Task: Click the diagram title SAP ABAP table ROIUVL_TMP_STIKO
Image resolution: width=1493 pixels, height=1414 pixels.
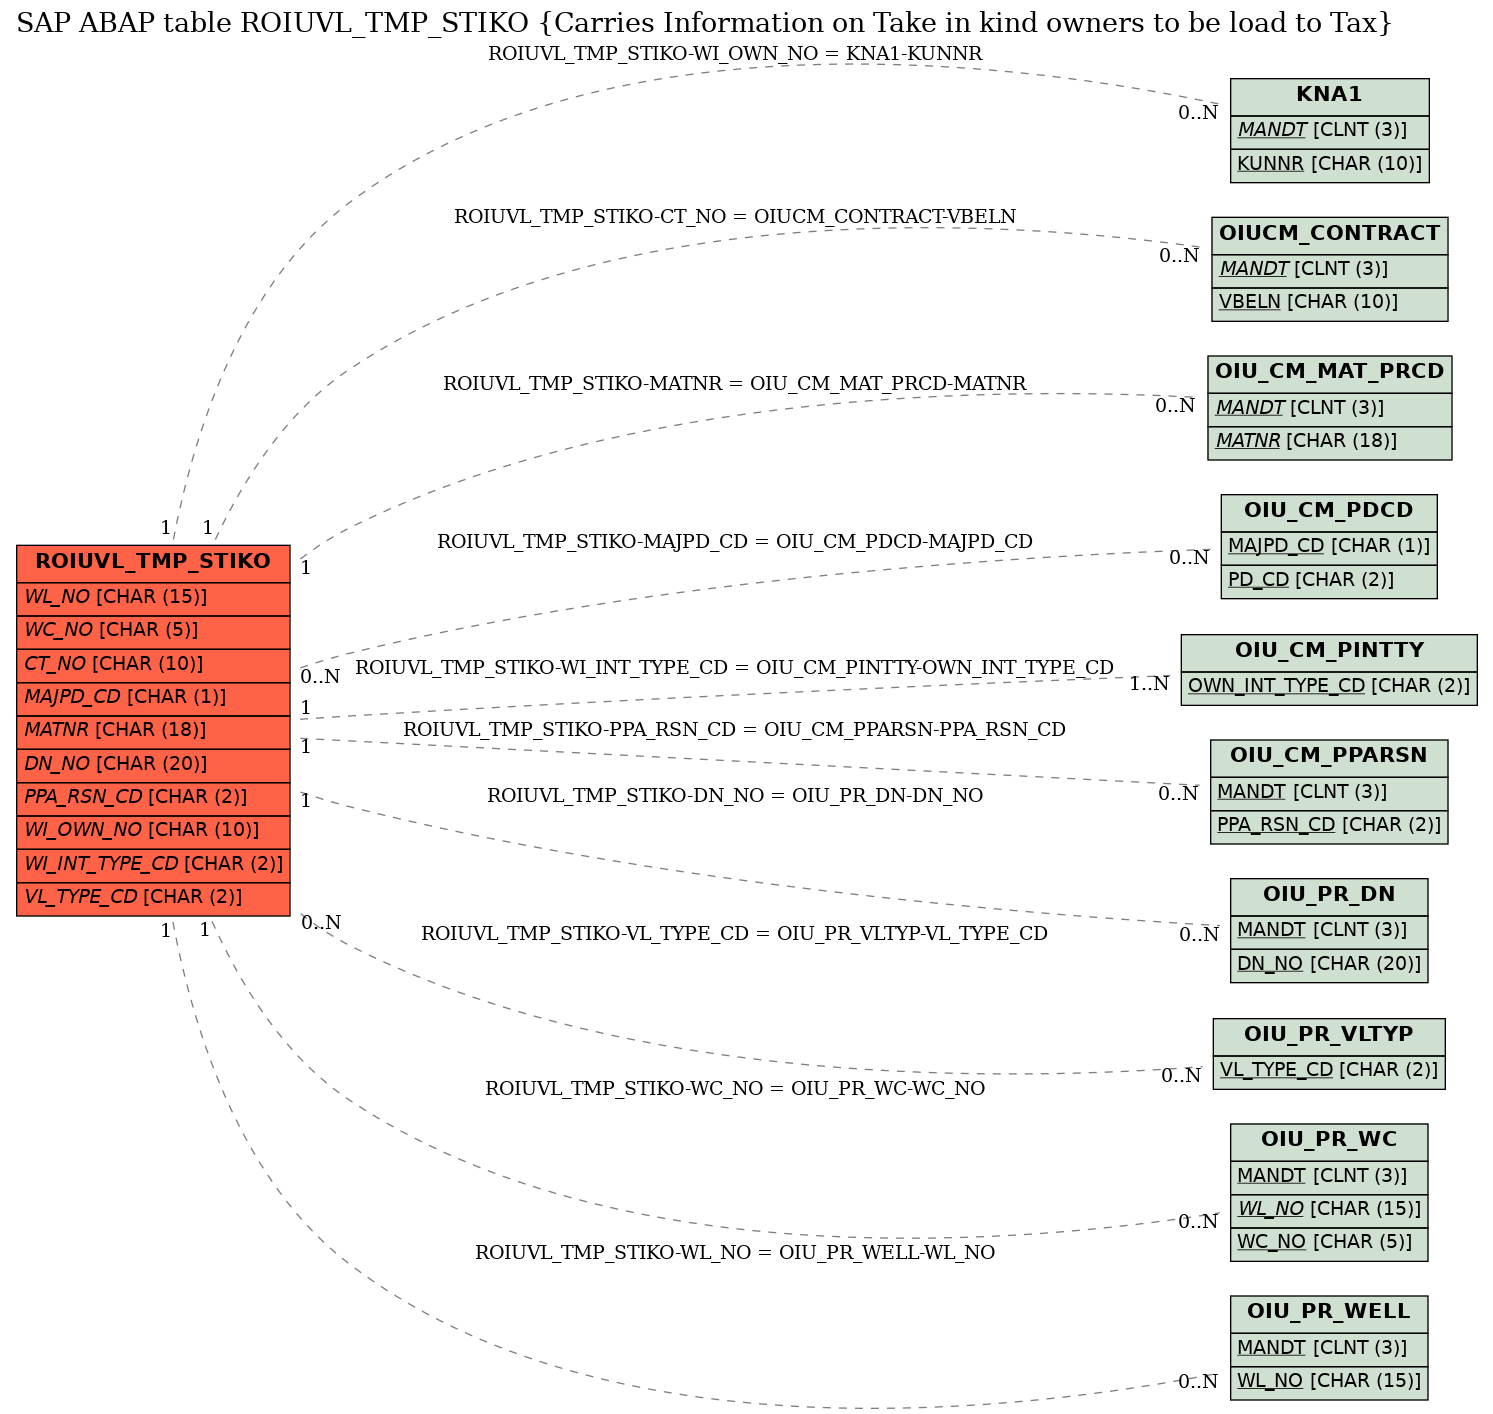Action: pos(704,23)
